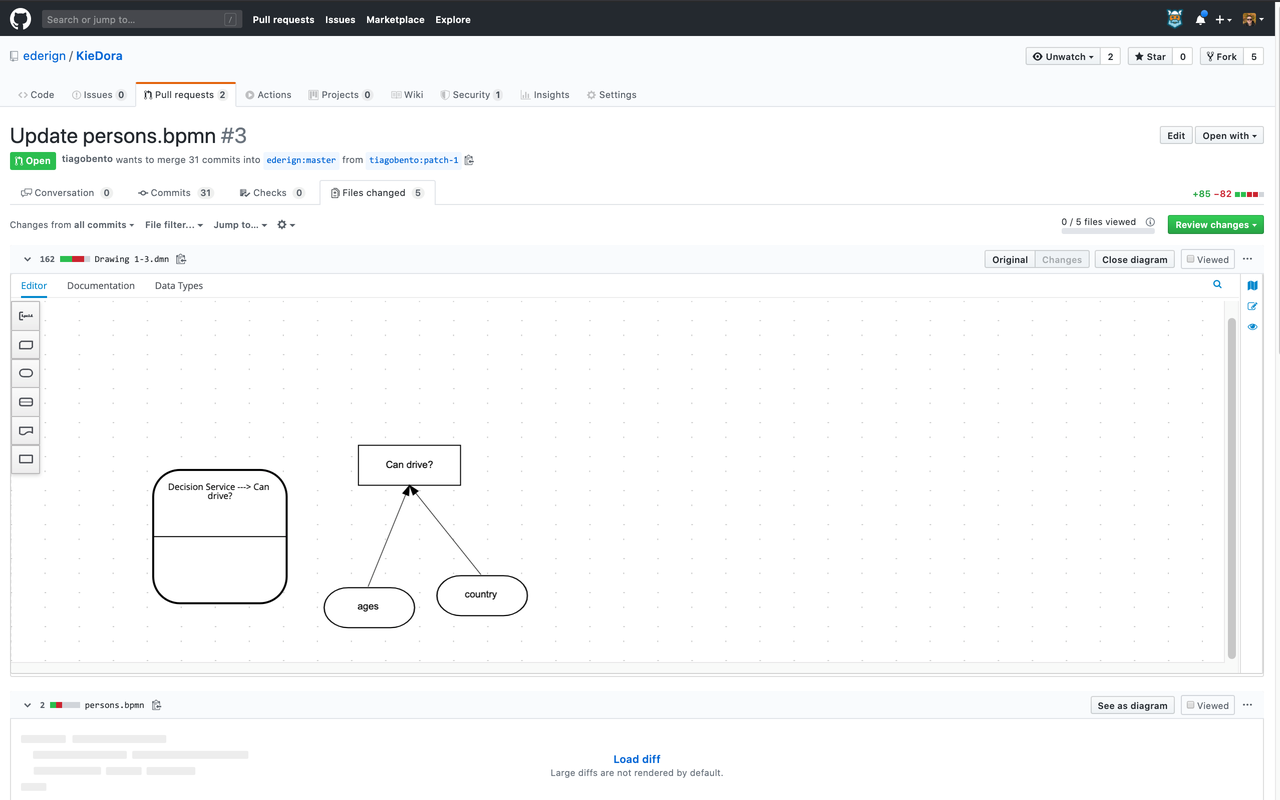
Task: Open the Data Types editor tab
Action: point(179,286)
